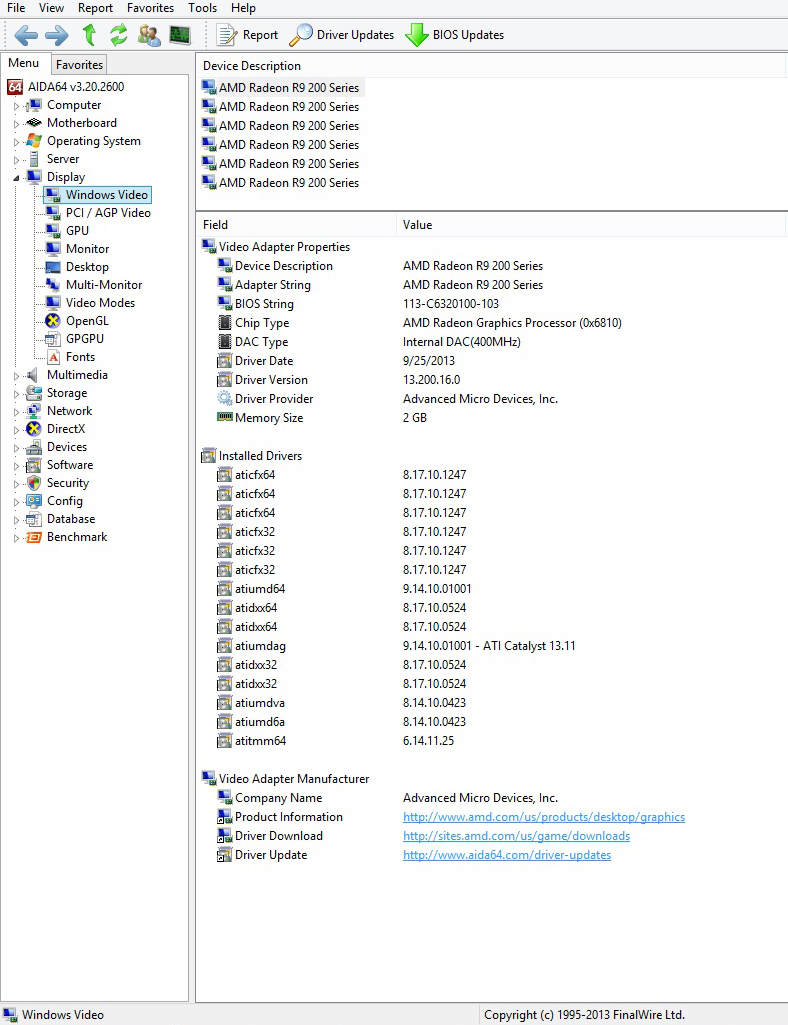Click the Video Modes item icon
Screen dimensions: 788x1025
(x=53, y=303)
